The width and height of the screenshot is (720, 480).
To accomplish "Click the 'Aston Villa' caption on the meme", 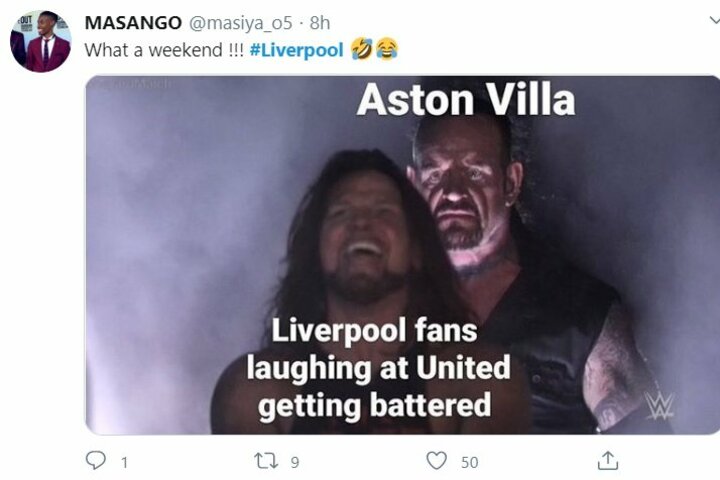I will click(466, 100).
